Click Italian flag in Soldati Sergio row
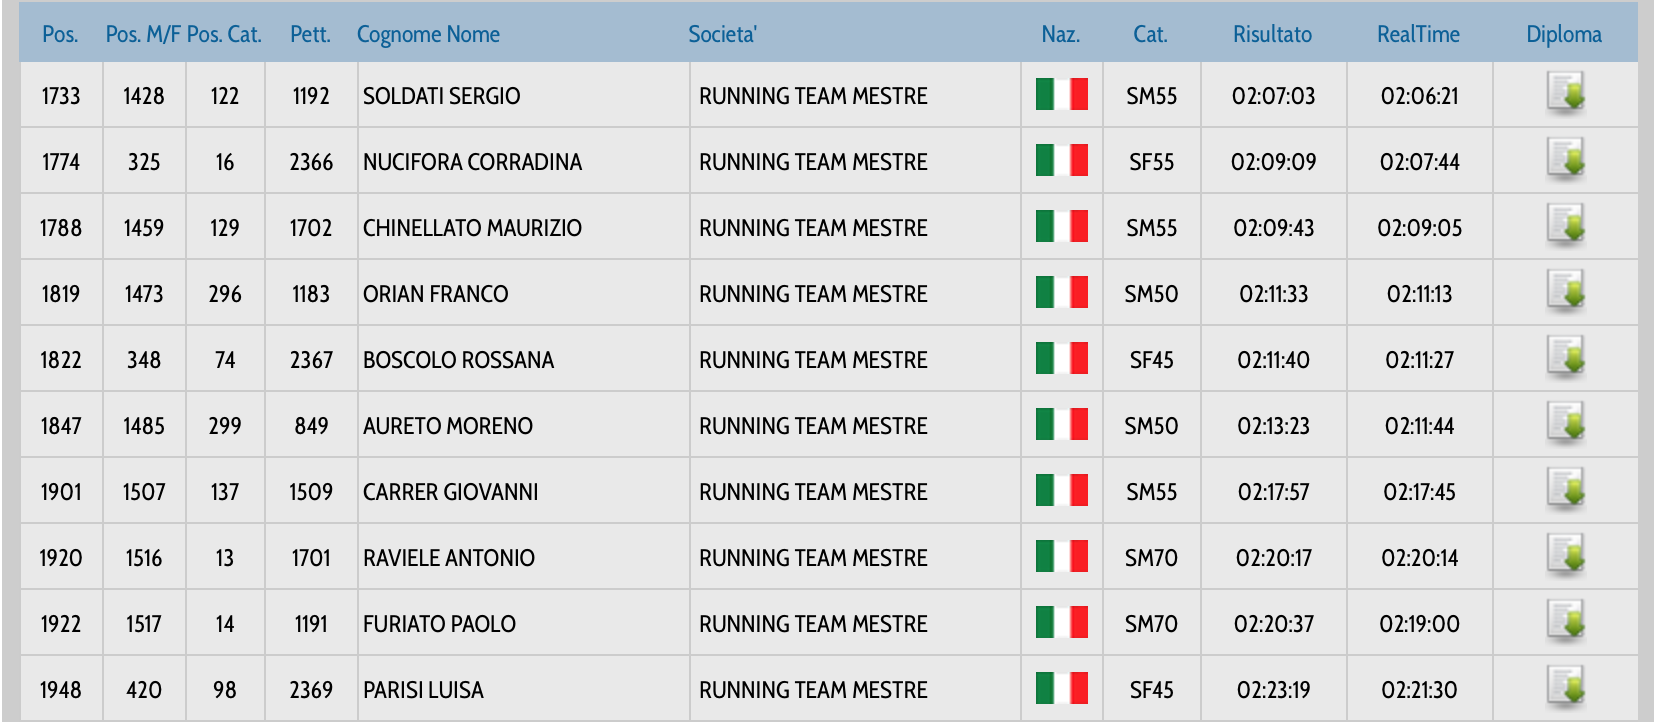This screenshot has height=722, width=1654. [x=1061, y=95]
